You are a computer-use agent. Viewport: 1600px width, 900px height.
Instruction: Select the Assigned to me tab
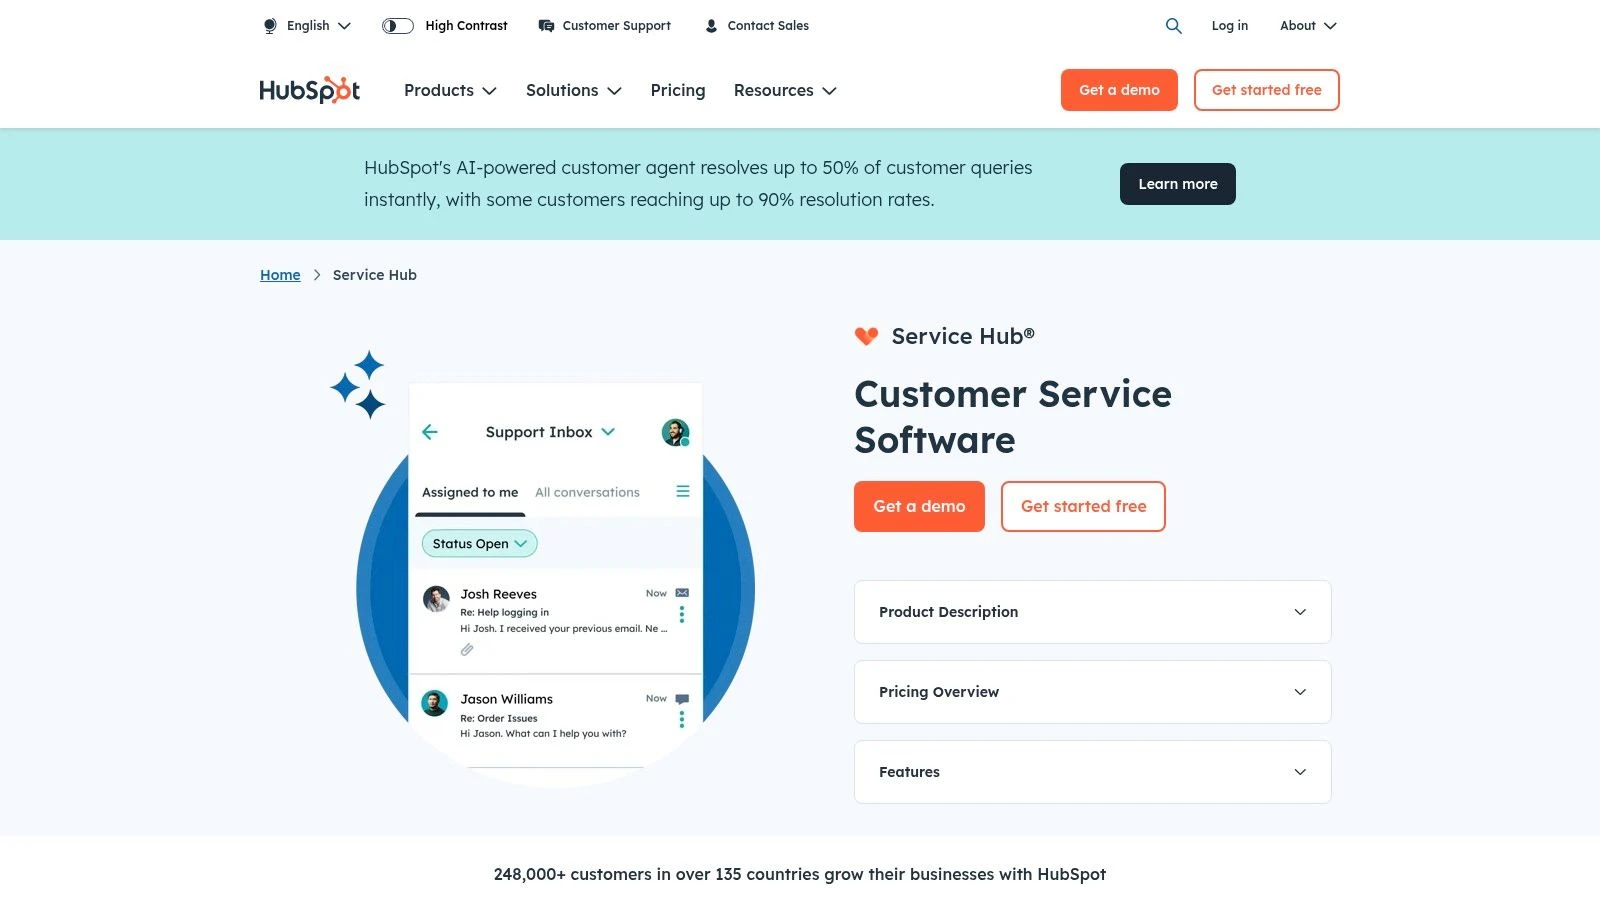pyautogui.click(x=470, y=492)
